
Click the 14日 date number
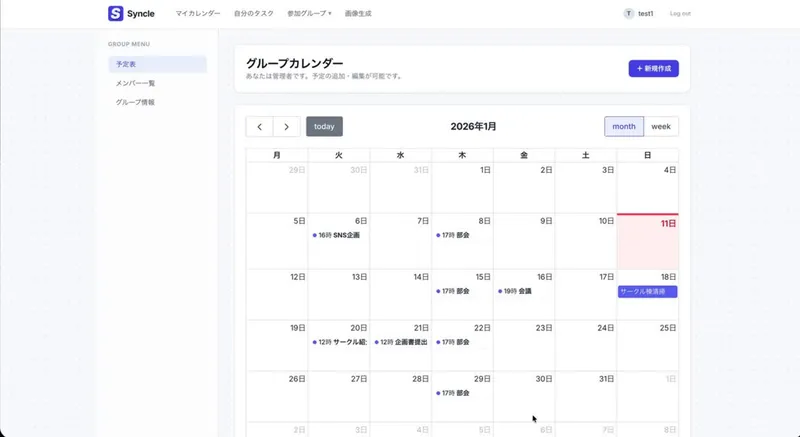click(421, 277)
